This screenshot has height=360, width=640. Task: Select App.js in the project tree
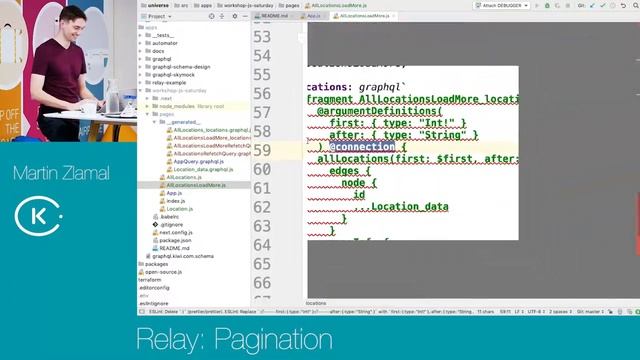(x=174, y=193)
